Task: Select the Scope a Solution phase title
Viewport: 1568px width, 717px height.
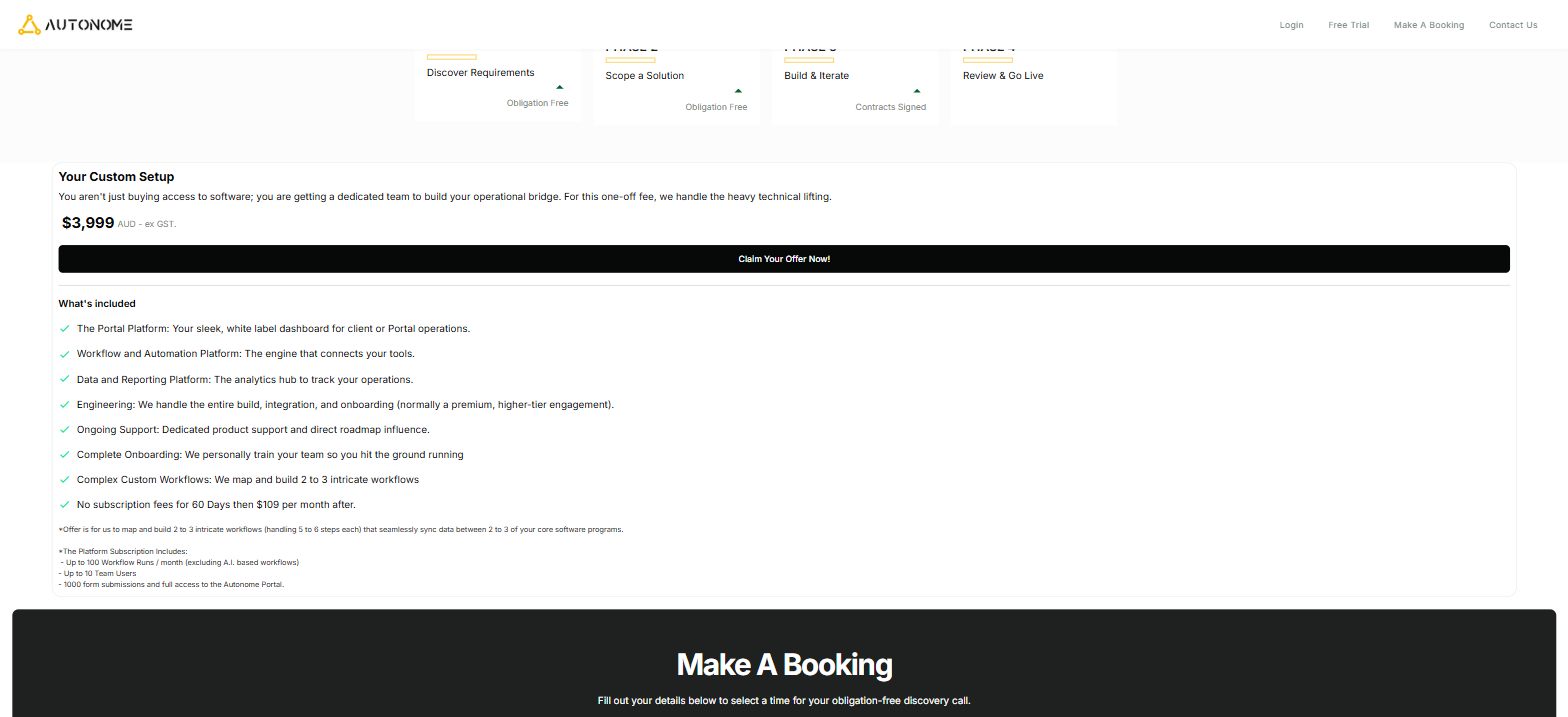Action: click(x=645, y=76)
